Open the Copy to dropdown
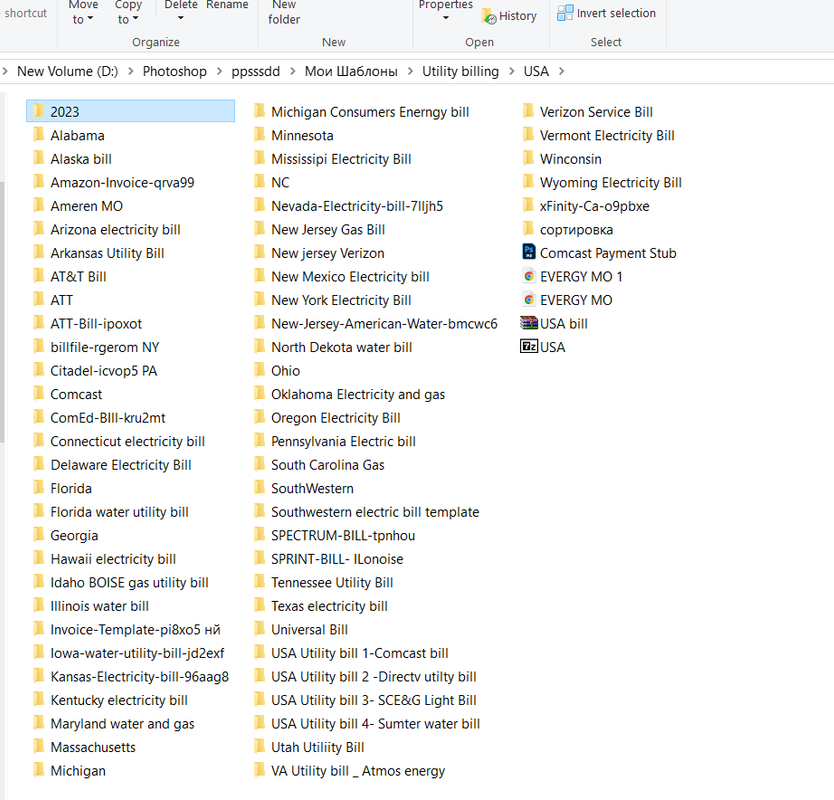The image size is (834, 800). [x=128, y=12]
